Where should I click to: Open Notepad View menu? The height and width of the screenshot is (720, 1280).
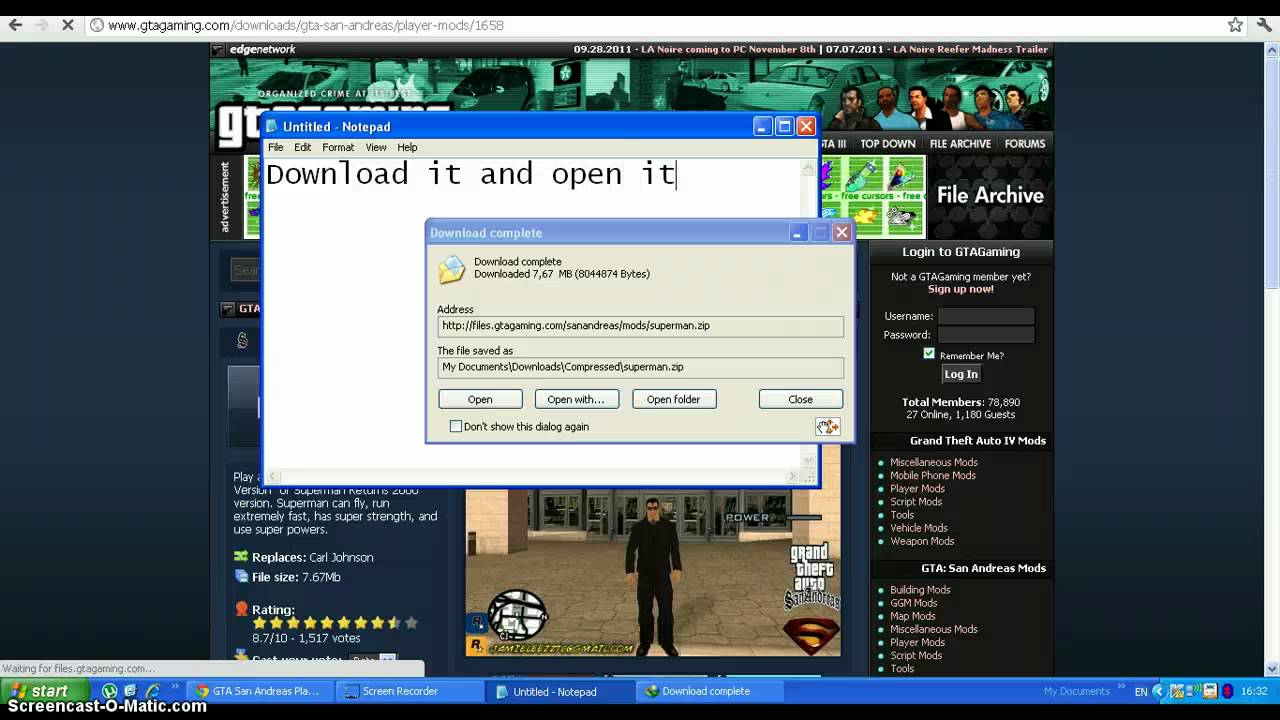tap(376, 147)
